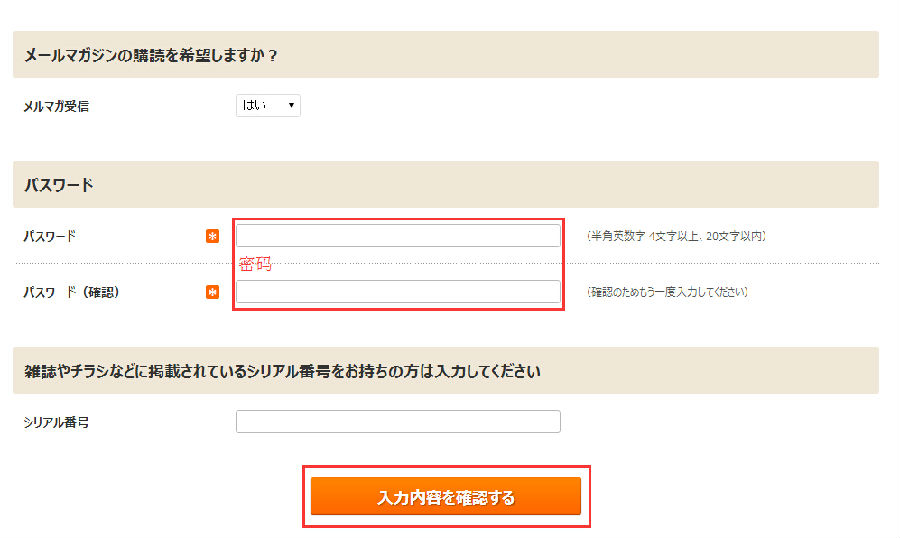Click the パスワード（確認） field label
The height and width of the screenshot is (538, 900).
[x=71, y=293]
